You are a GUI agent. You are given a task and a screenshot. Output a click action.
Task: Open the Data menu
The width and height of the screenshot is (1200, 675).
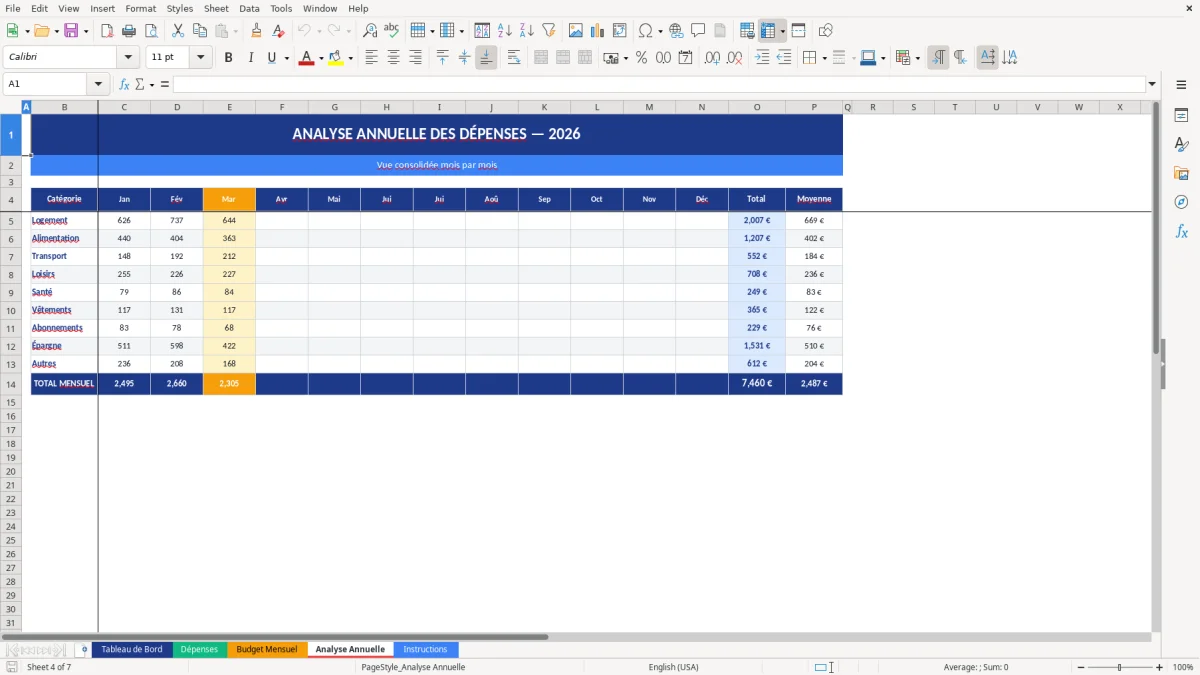pyautogui.click(x=249, y=8)
